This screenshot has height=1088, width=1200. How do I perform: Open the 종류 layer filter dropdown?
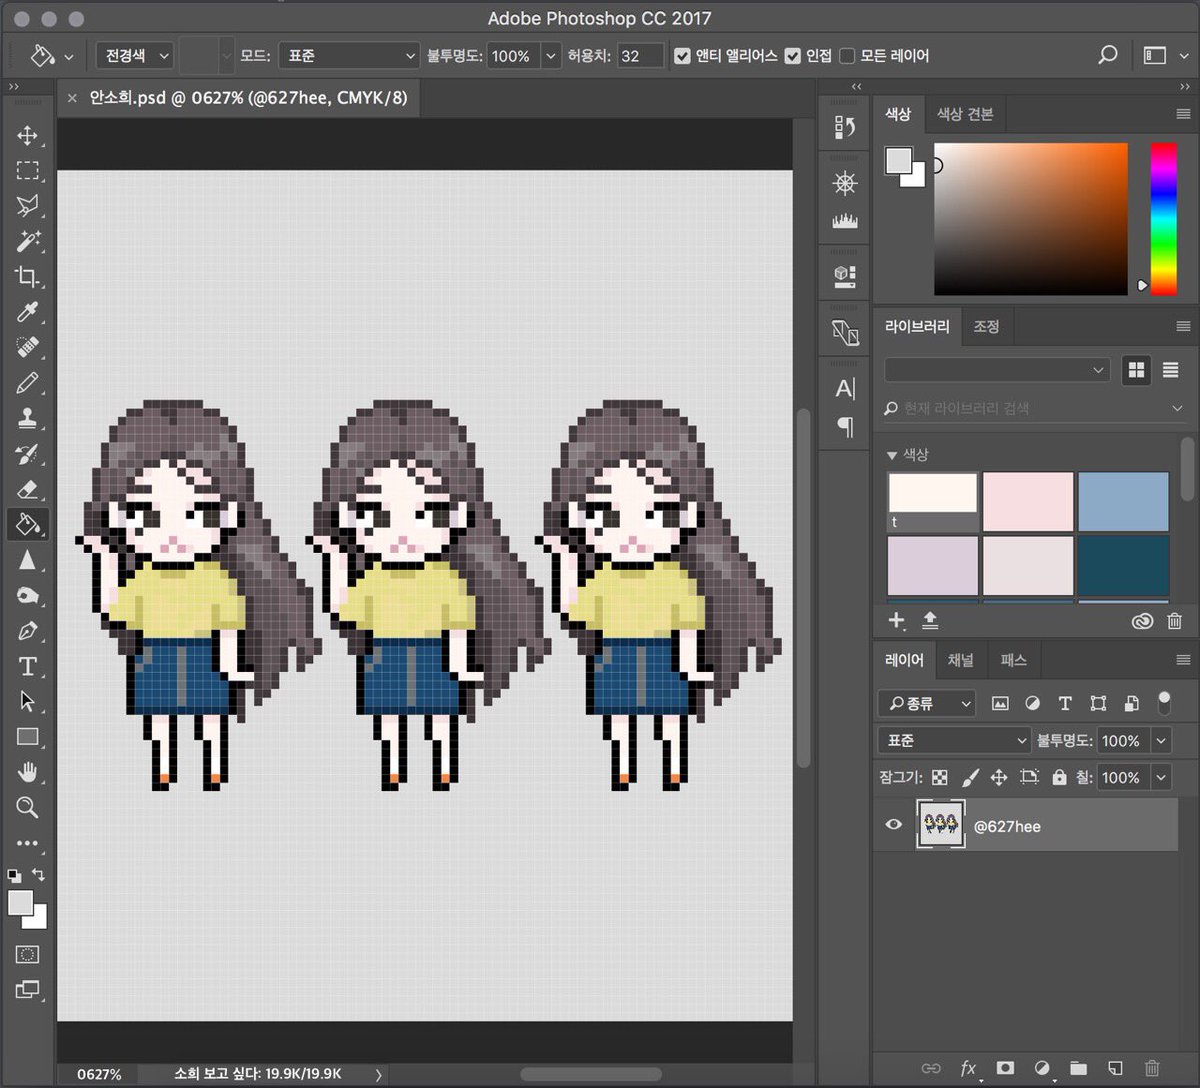[x=926, y=703]
